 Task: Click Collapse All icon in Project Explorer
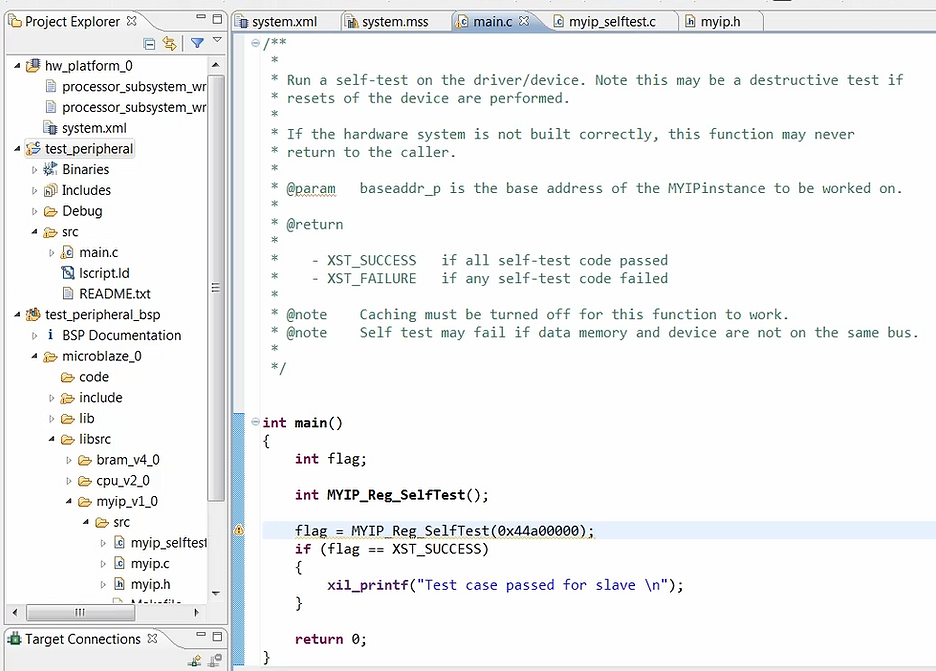pos(150,43)
